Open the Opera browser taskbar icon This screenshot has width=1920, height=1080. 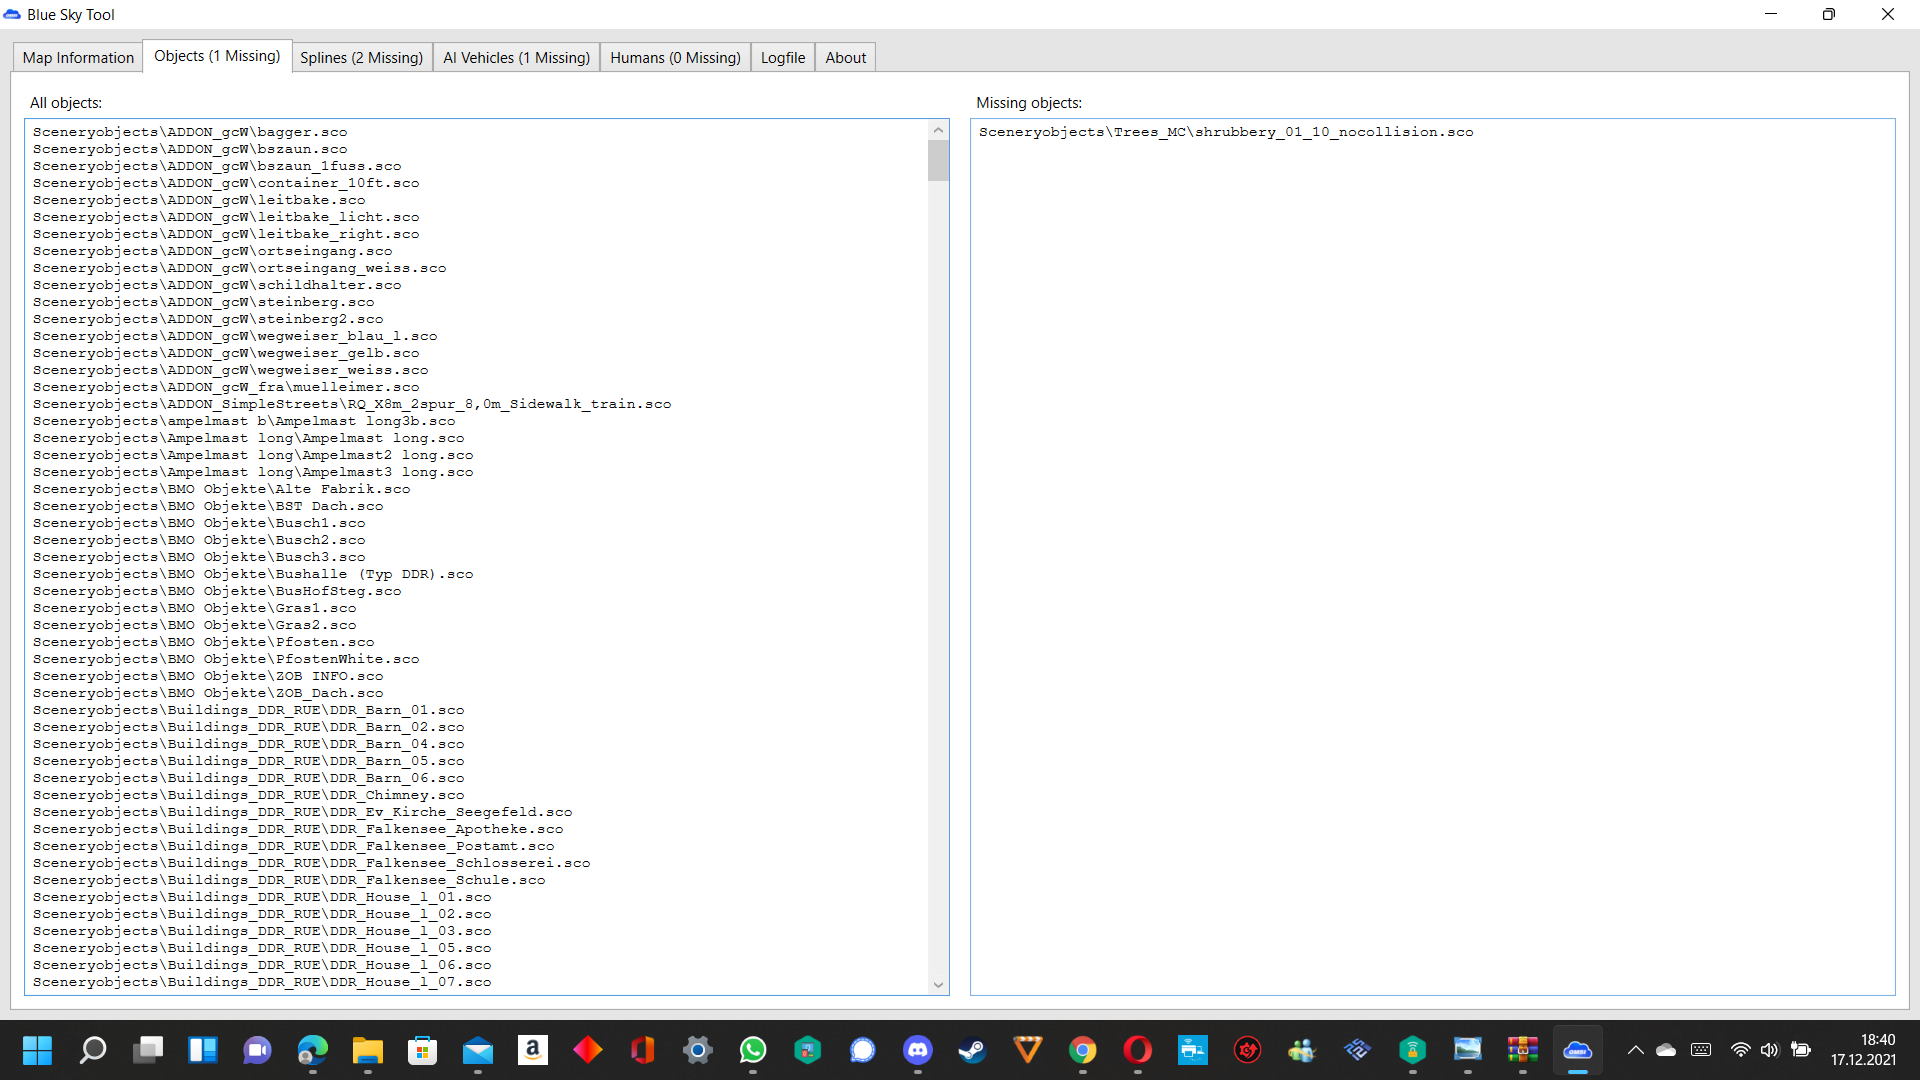click(1137, 1050)
